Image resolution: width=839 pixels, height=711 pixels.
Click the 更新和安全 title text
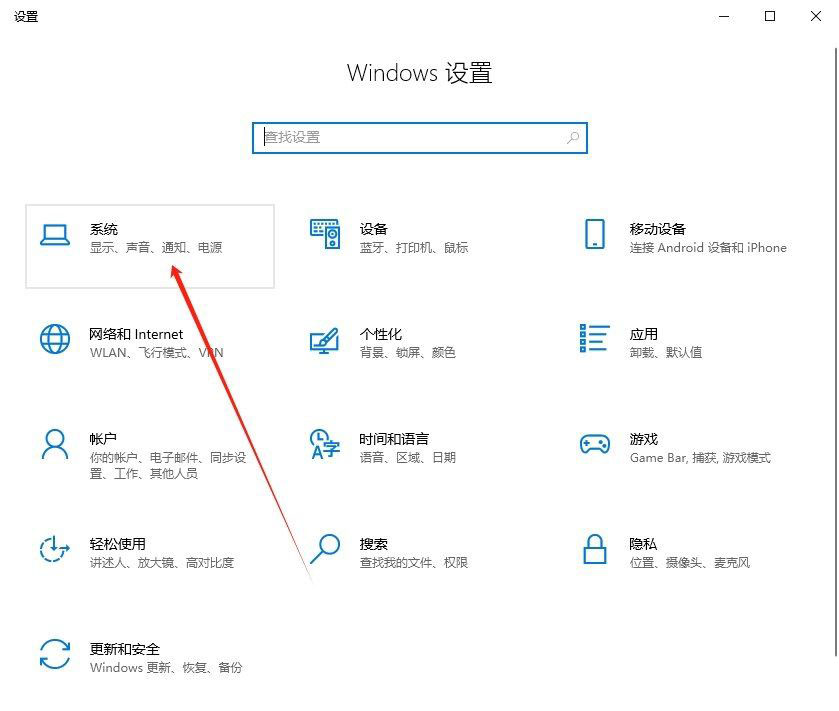click(125, 649)
